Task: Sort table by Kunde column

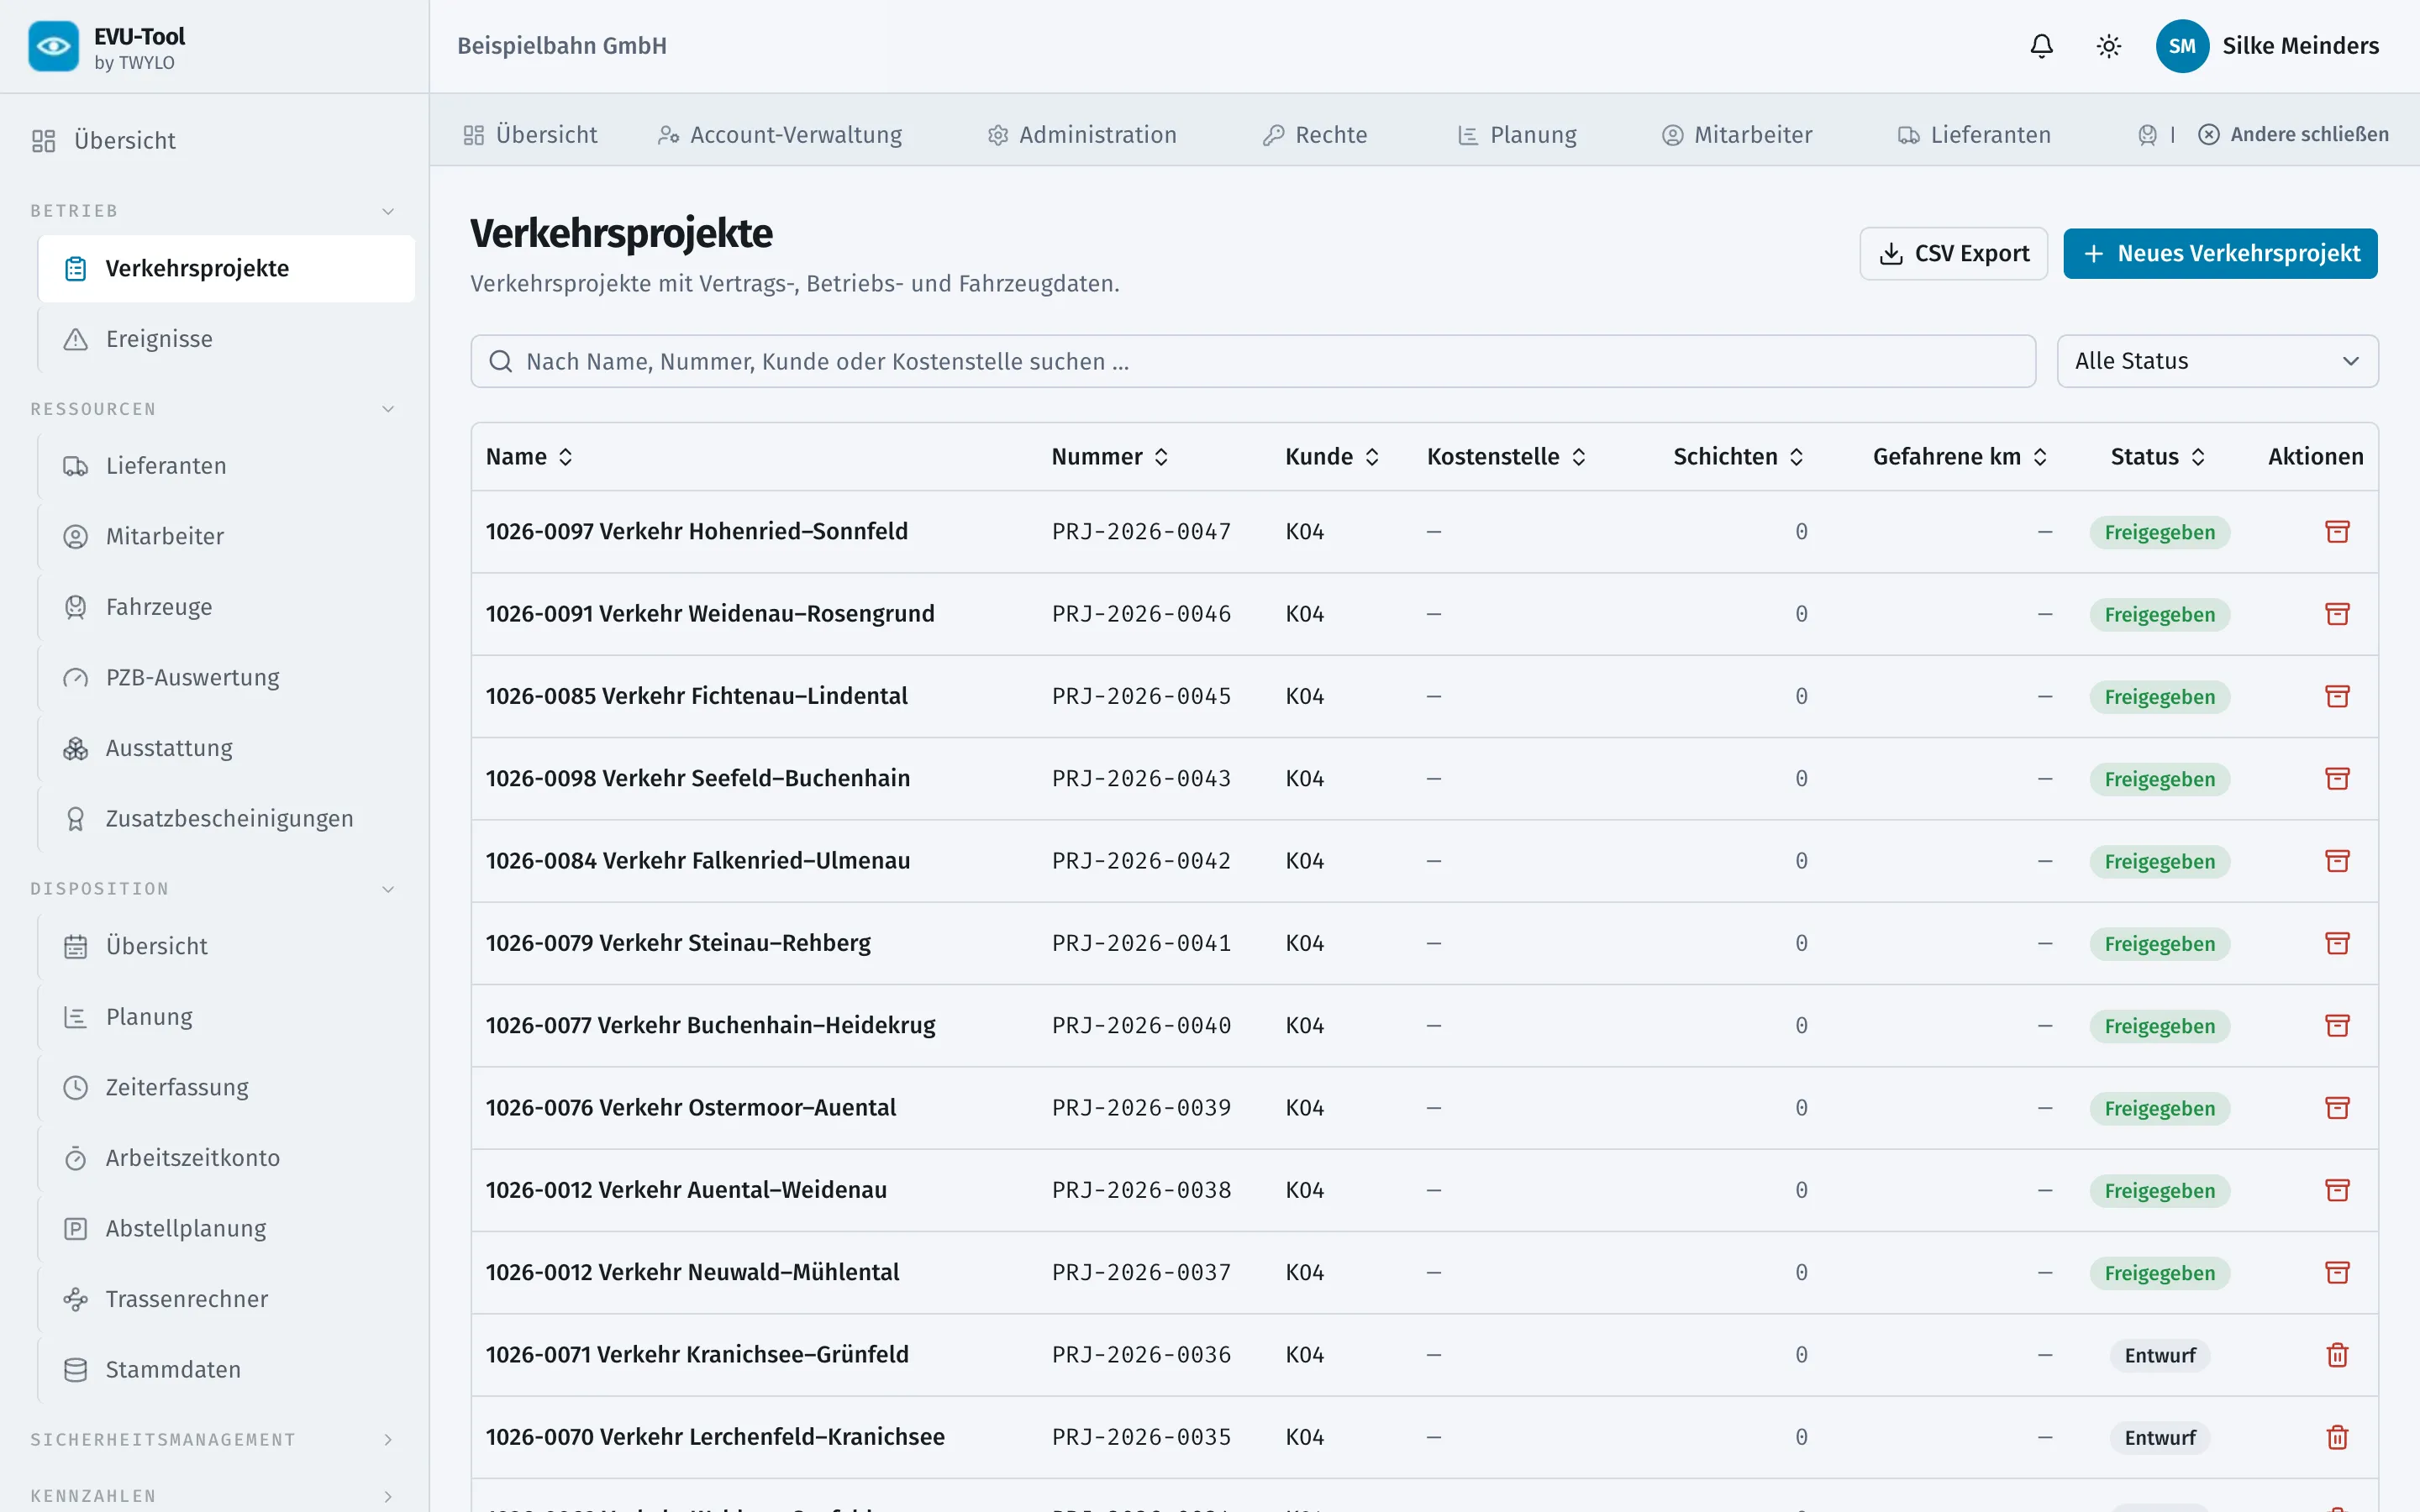Action: pos(1332,457)
